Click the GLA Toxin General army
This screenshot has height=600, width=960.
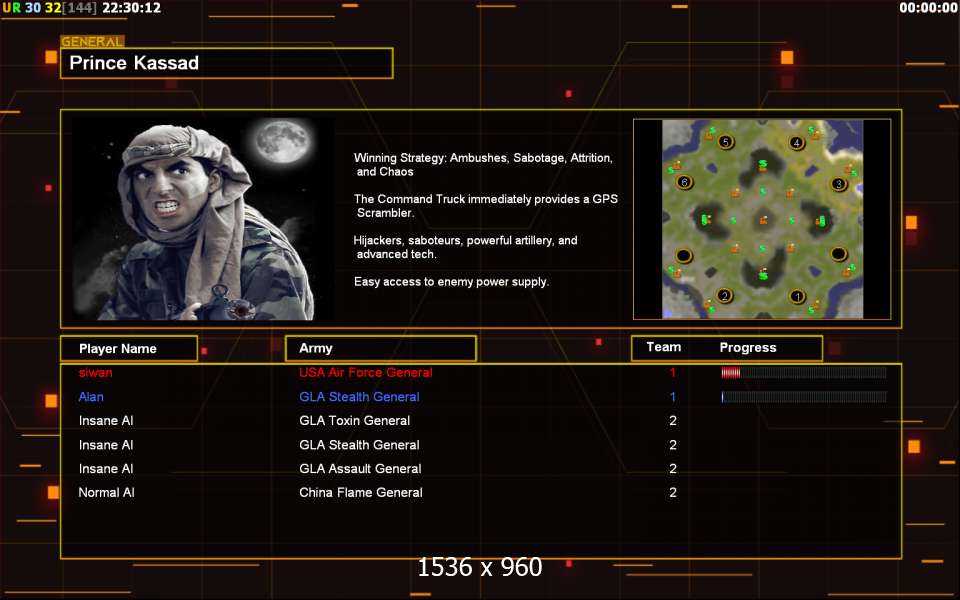tap(354, 421)
